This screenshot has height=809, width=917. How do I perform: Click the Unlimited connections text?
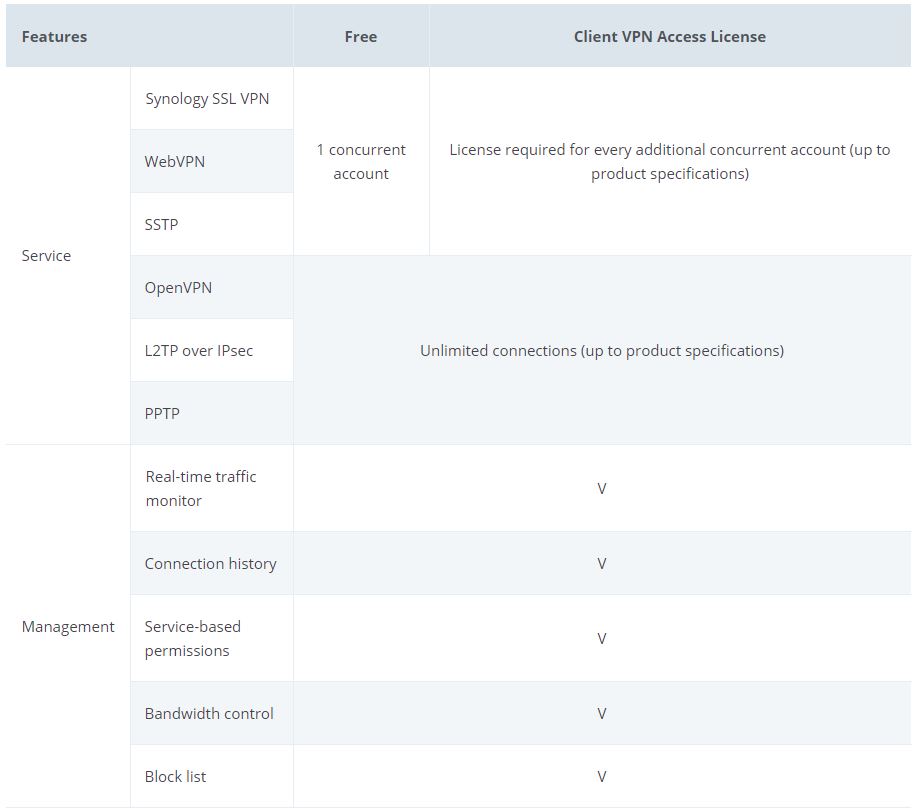(x=602, y=351)
